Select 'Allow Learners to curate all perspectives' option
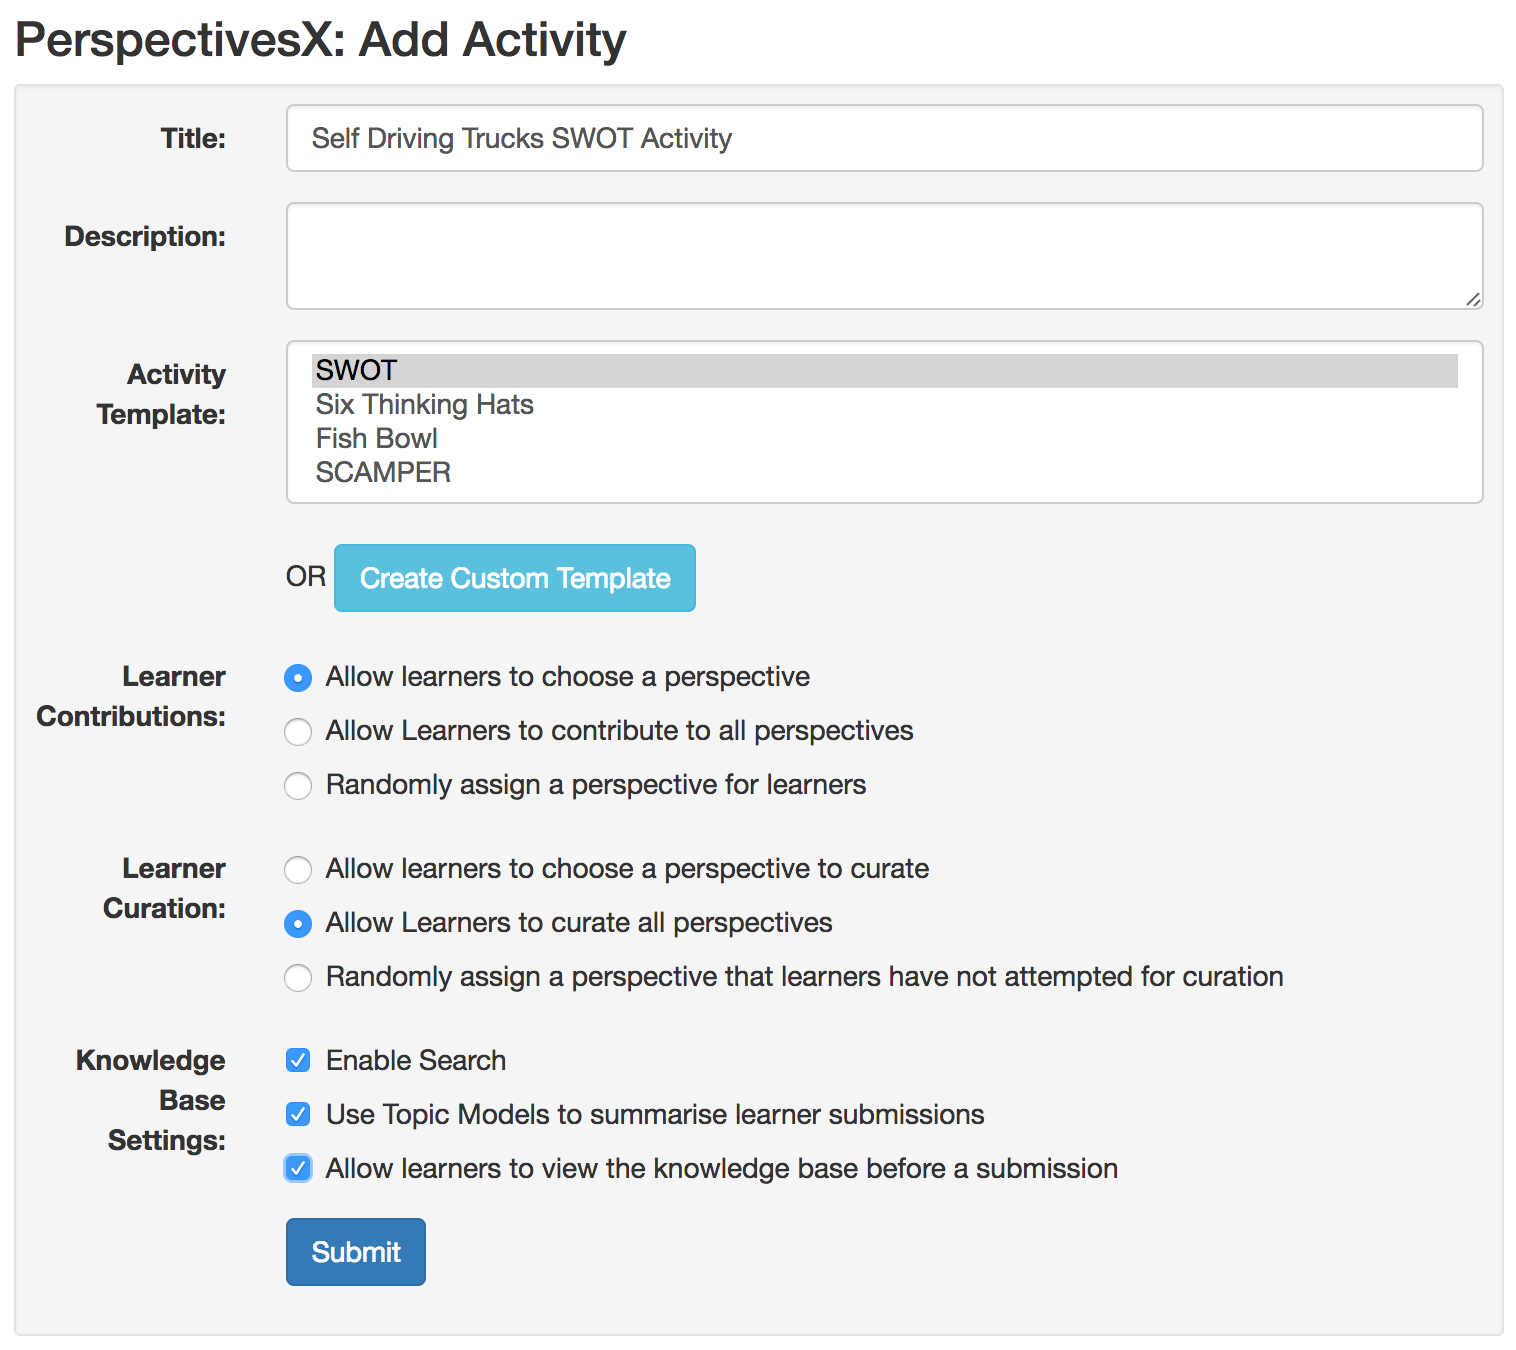 pyautogui.click(x=298, y=924)
